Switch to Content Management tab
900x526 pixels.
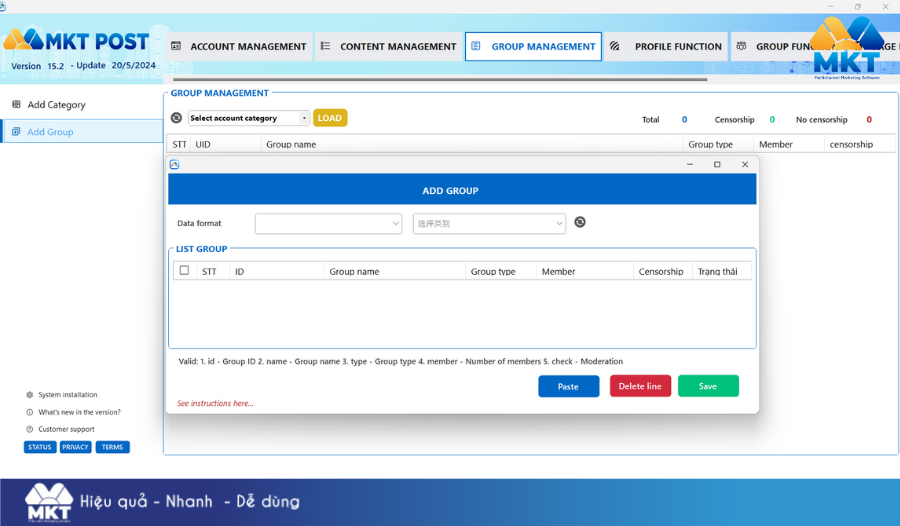389,47
